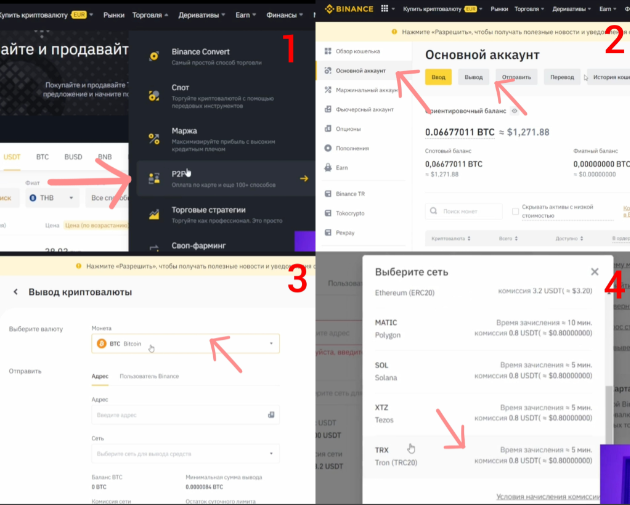The height and width of the screenshot is (505, 630).
Task: Open Своп-фарминг menu entry
Action: point(198,245)
